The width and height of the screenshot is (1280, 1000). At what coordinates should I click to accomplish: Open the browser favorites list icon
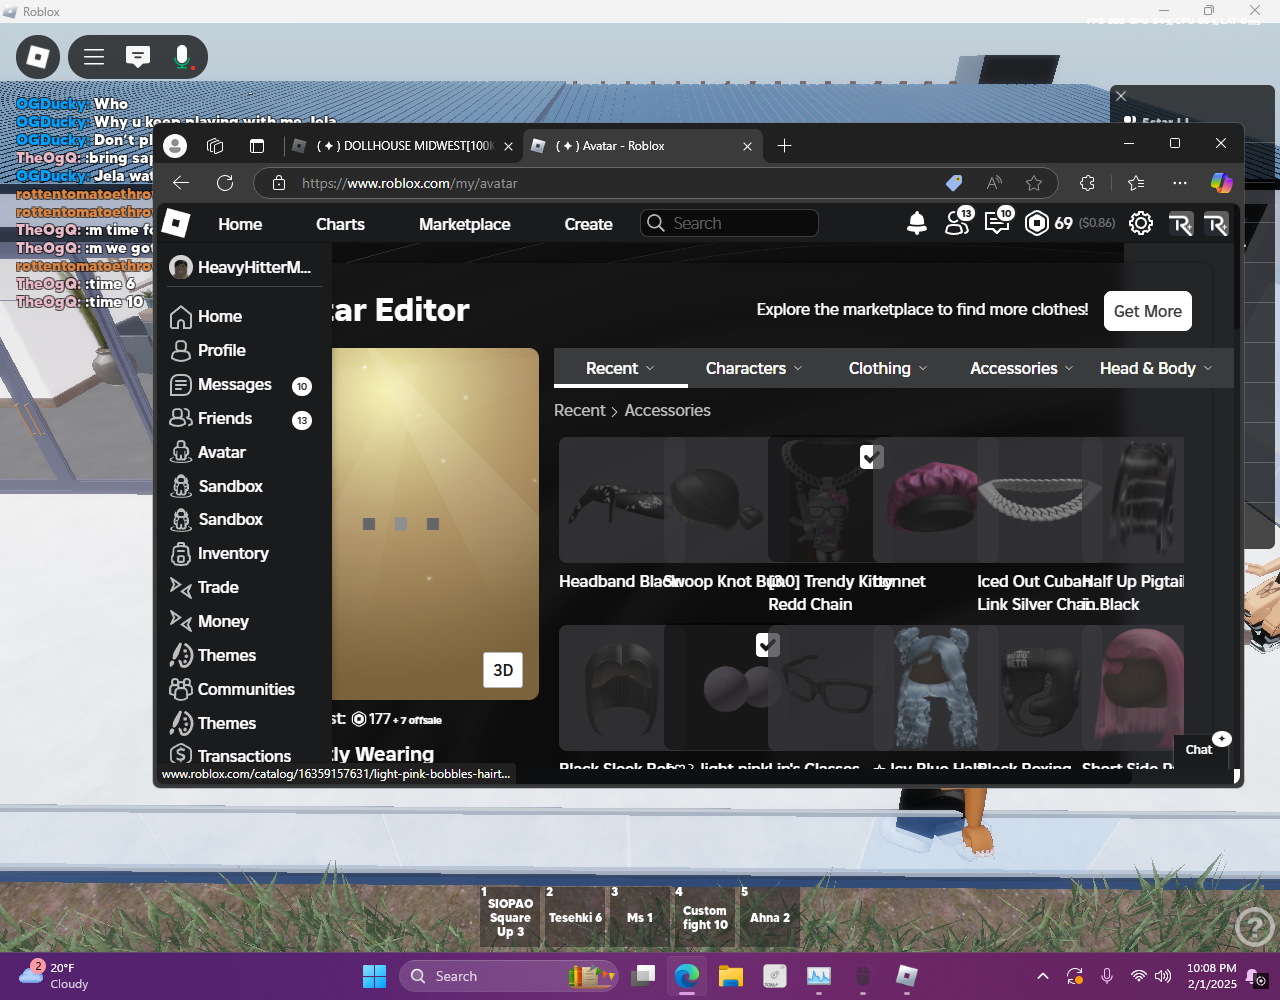click(x=1136, y=183)
